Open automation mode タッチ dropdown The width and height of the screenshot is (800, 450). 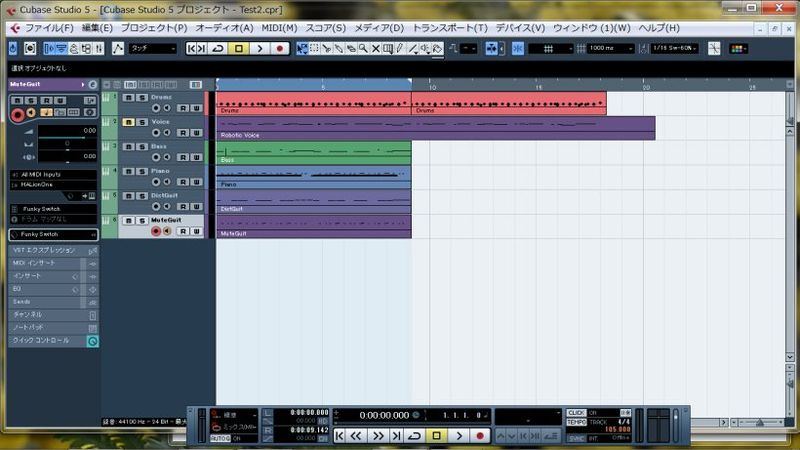152,48
